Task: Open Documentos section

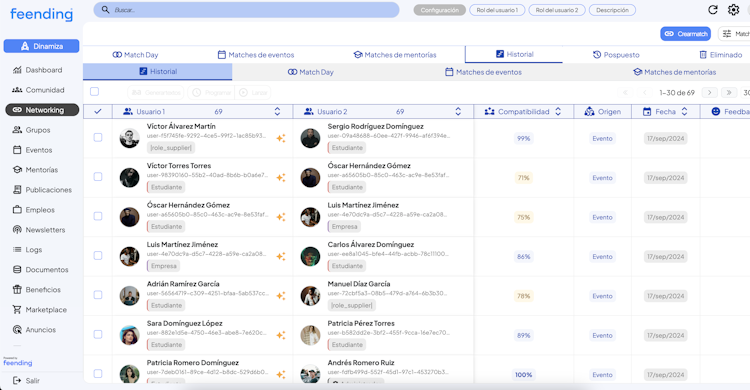Action: [x=40, y=270]
